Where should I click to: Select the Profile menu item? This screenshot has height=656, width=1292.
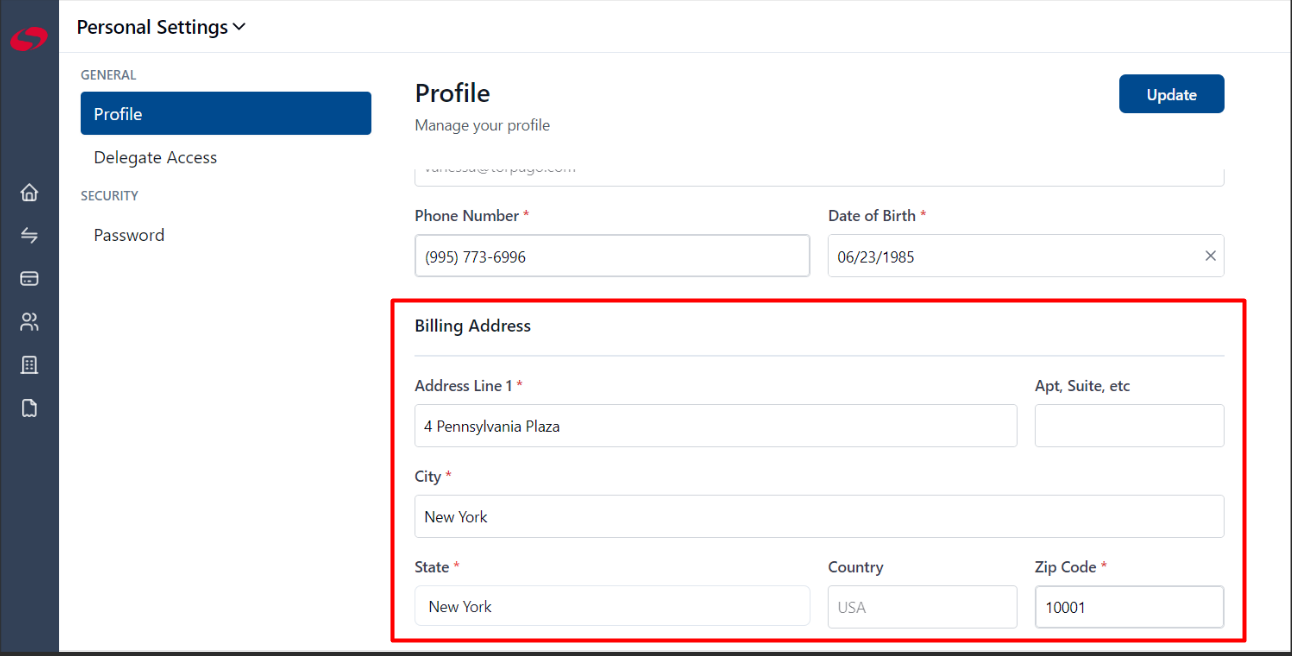(226, 114)
